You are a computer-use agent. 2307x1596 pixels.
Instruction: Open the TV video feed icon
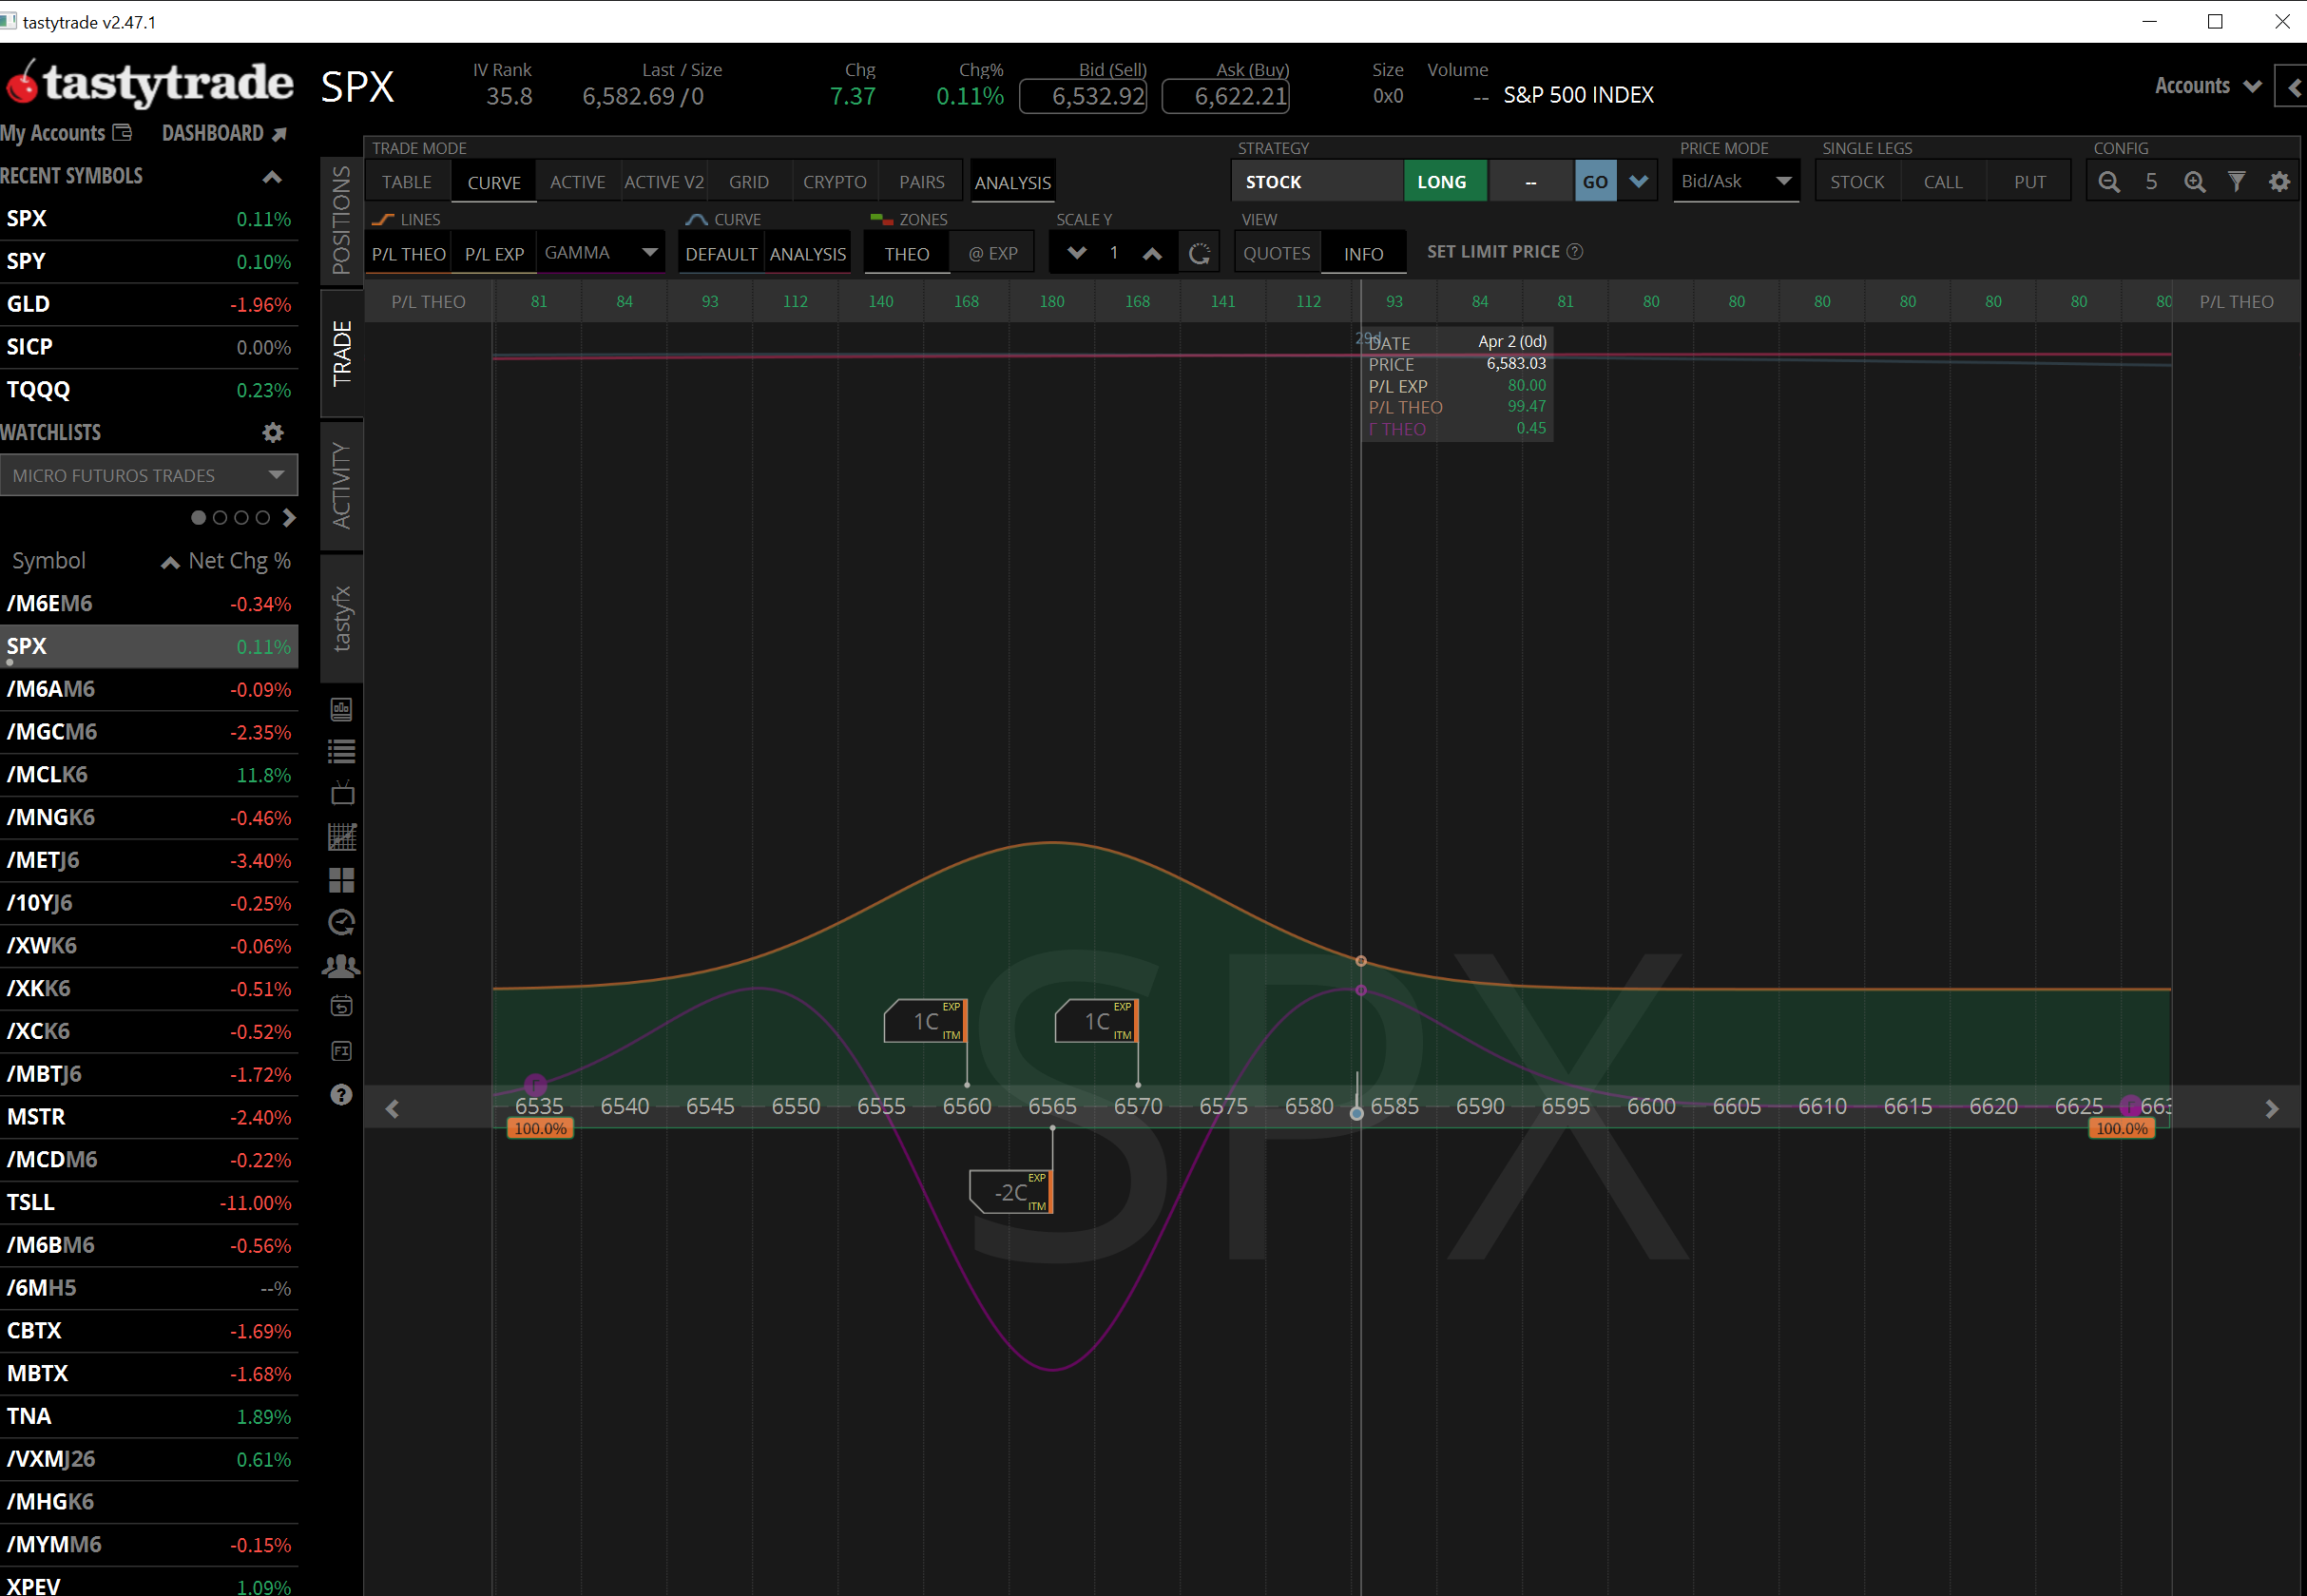pyautogui.click(x=342, y=794)
